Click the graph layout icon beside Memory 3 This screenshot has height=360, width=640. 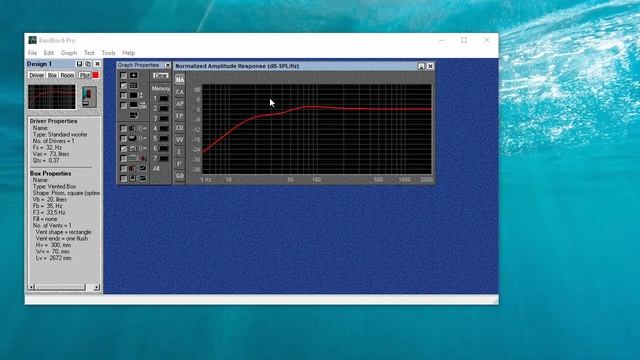tap(133, 116)
